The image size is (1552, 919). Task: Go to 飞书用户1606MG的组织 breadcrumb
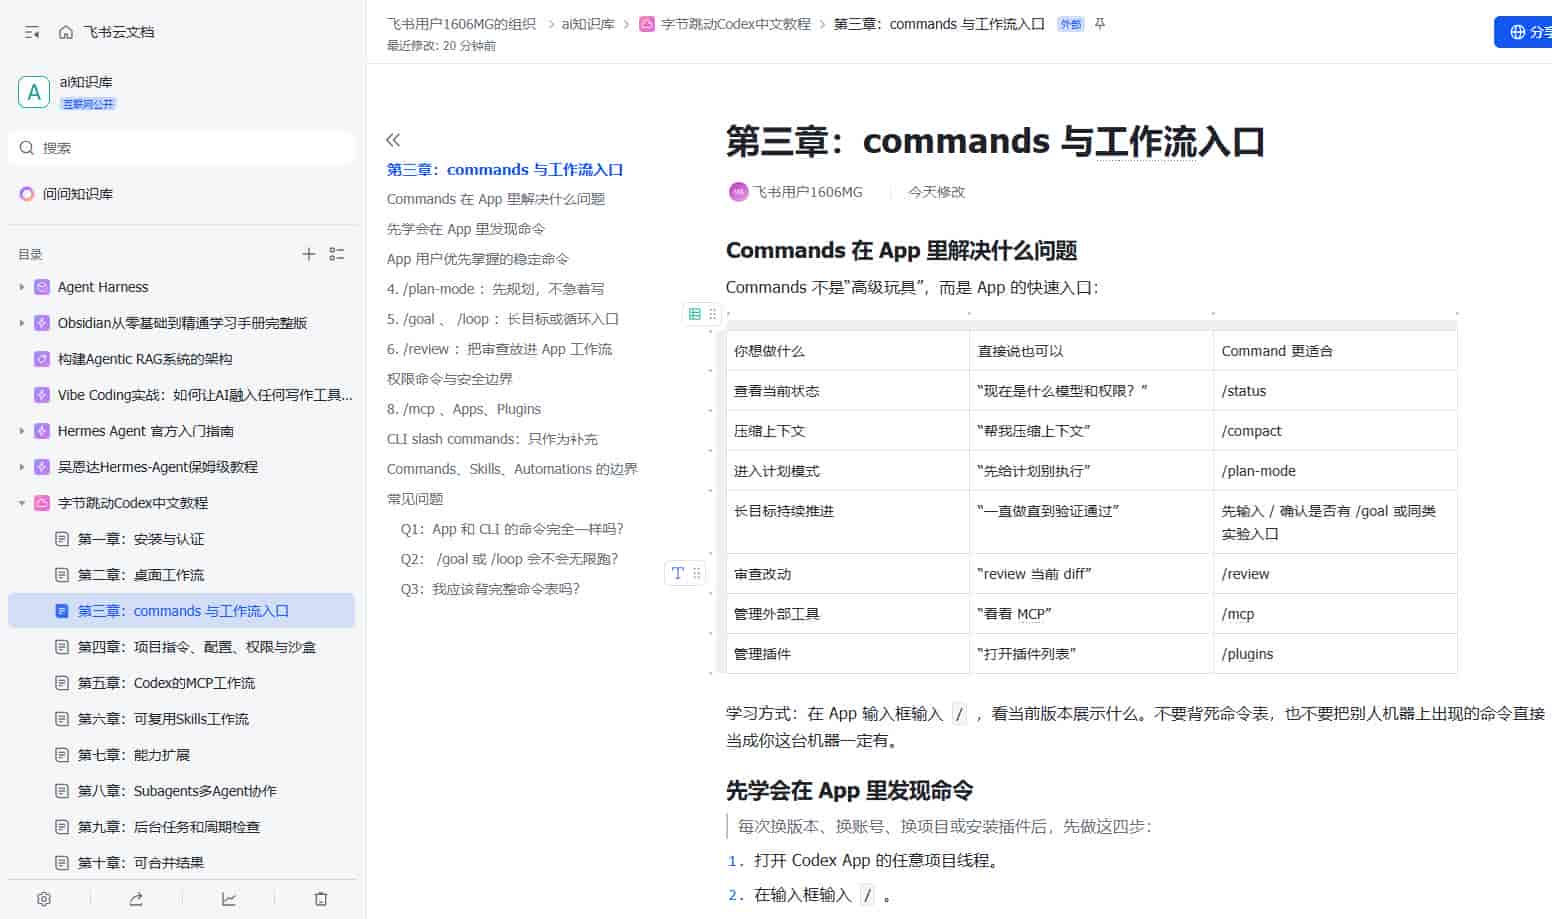coord(461,24)
